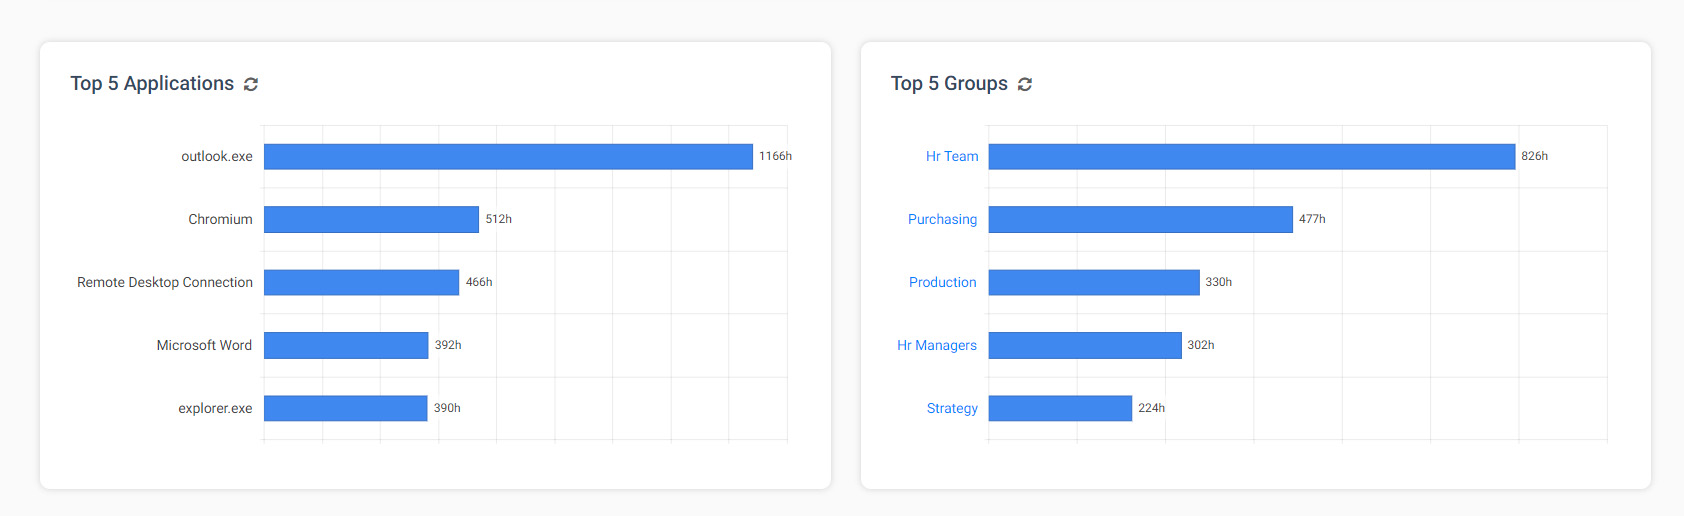This screenshot has width=1684, height=516.
Task: Click the outlook.exe bar in chart
Action: (x=508, y=156)
